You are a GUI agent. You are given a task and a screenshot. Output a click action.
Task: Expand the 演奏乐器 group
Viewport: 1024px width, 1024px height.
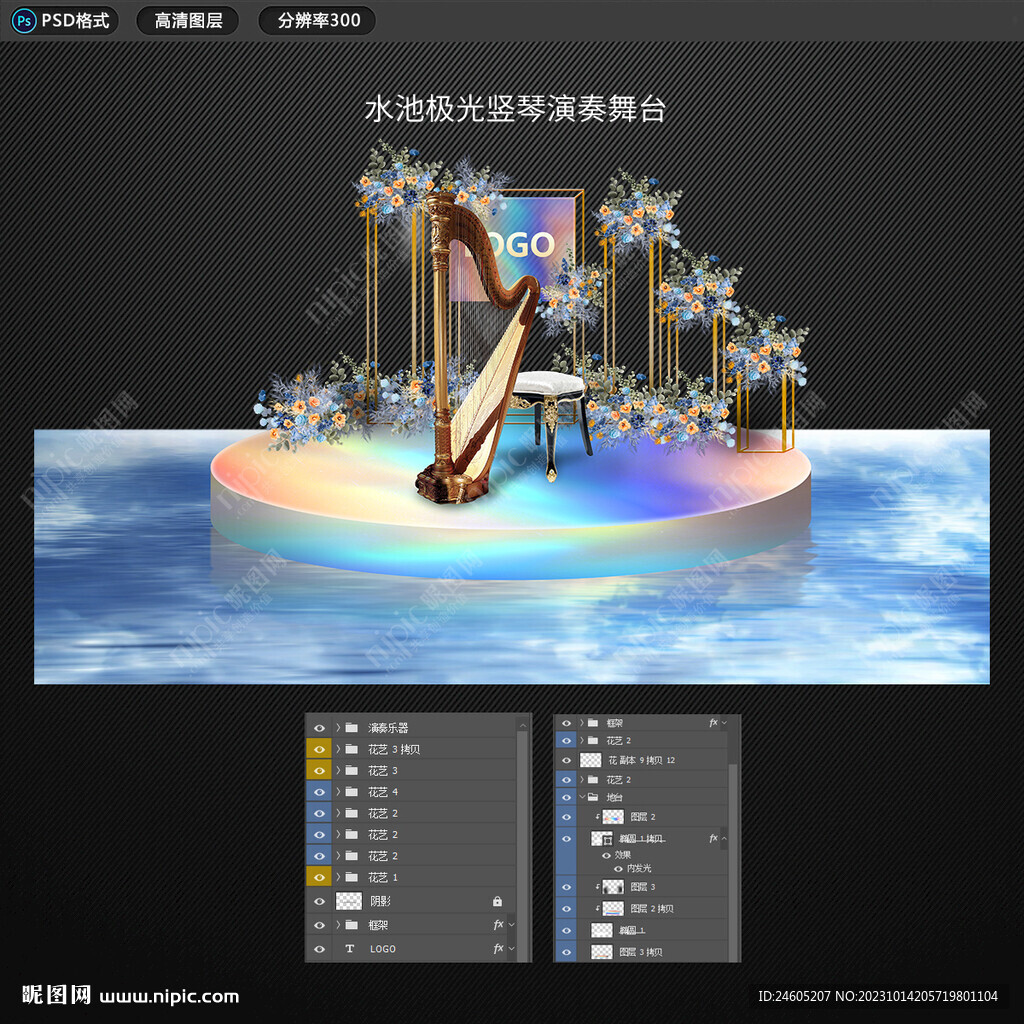click(x=338, y=728)
